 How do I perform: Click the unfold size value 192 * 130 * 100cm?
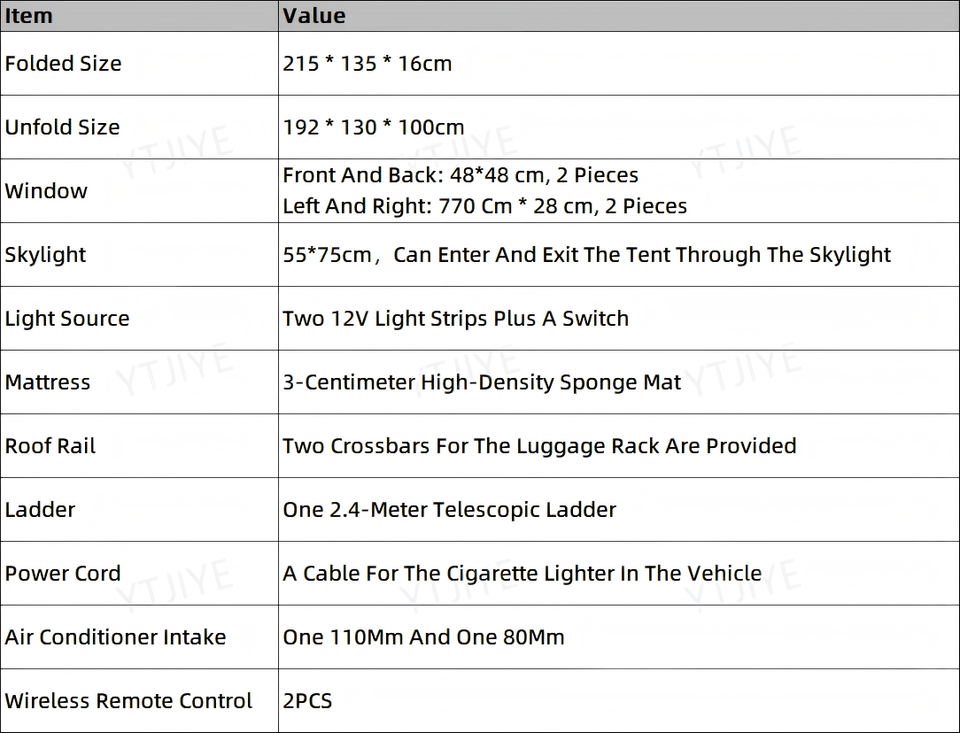(373, 128)
